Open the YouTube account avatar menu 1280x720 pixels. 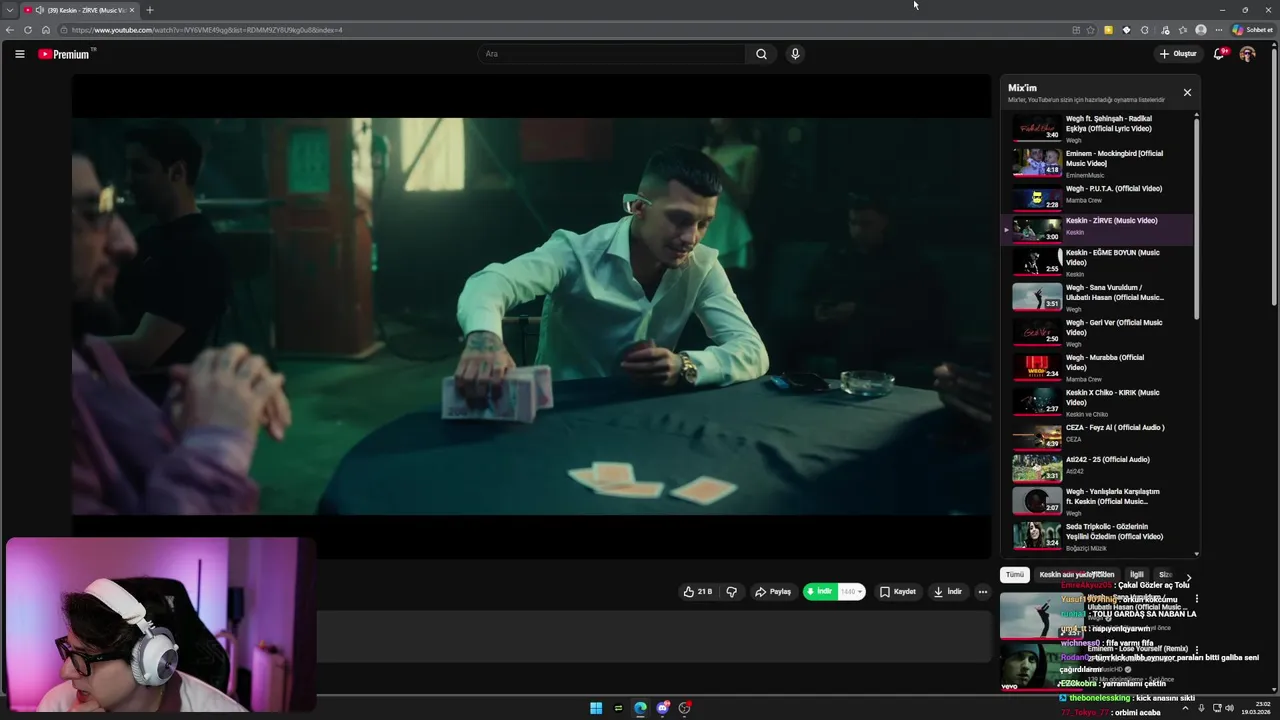(x=1247, y=54)
